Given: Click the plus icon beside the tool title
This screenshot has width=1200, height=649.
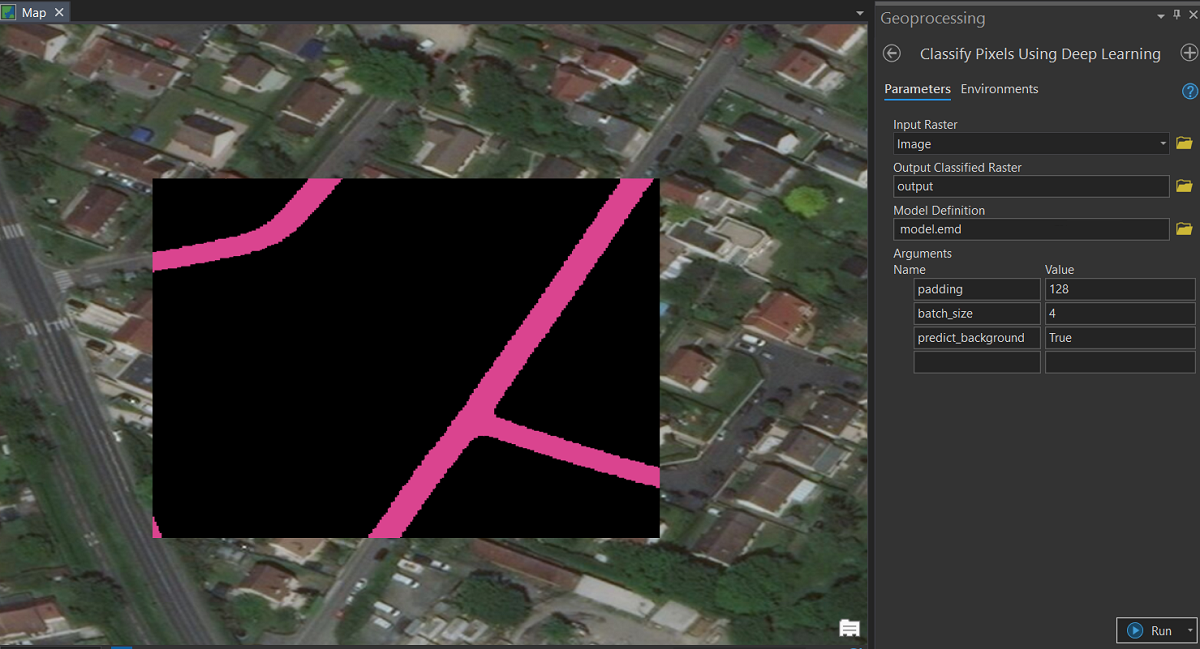Looking at the screenshot, I should [x=1188, y=54].
